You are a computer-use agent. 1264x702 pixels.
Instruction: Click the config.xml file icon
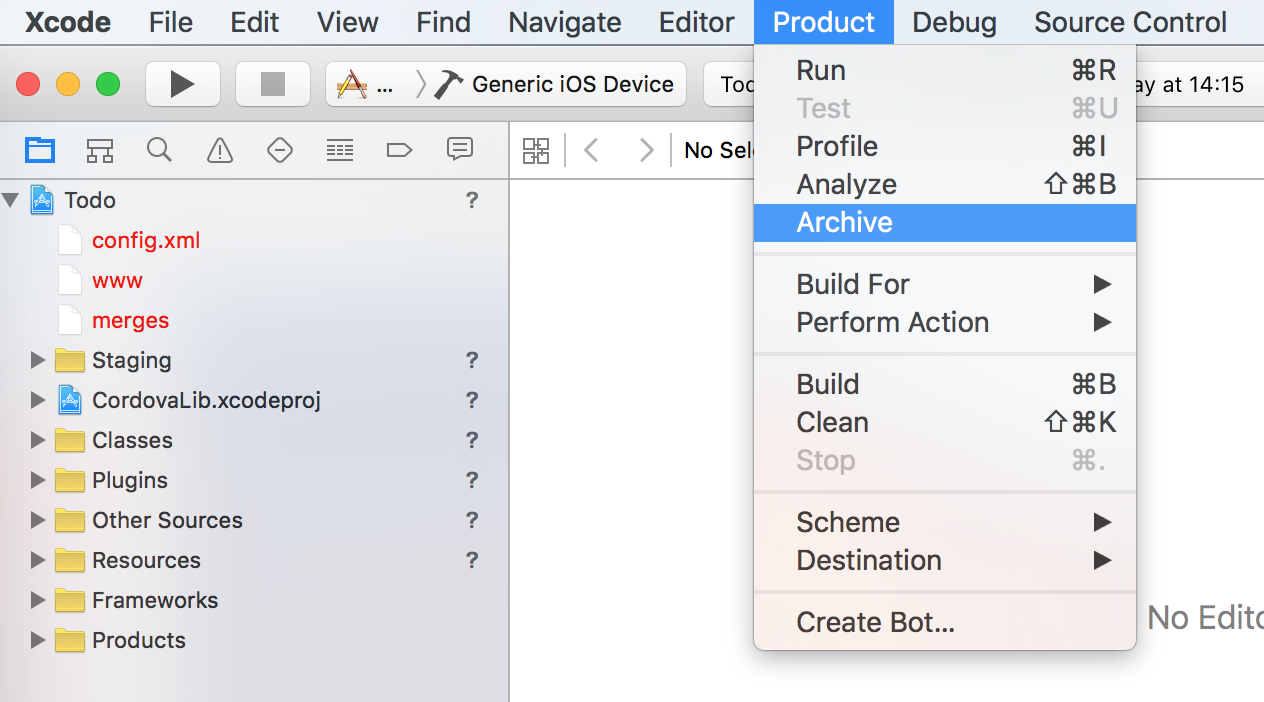pos(69,240)
